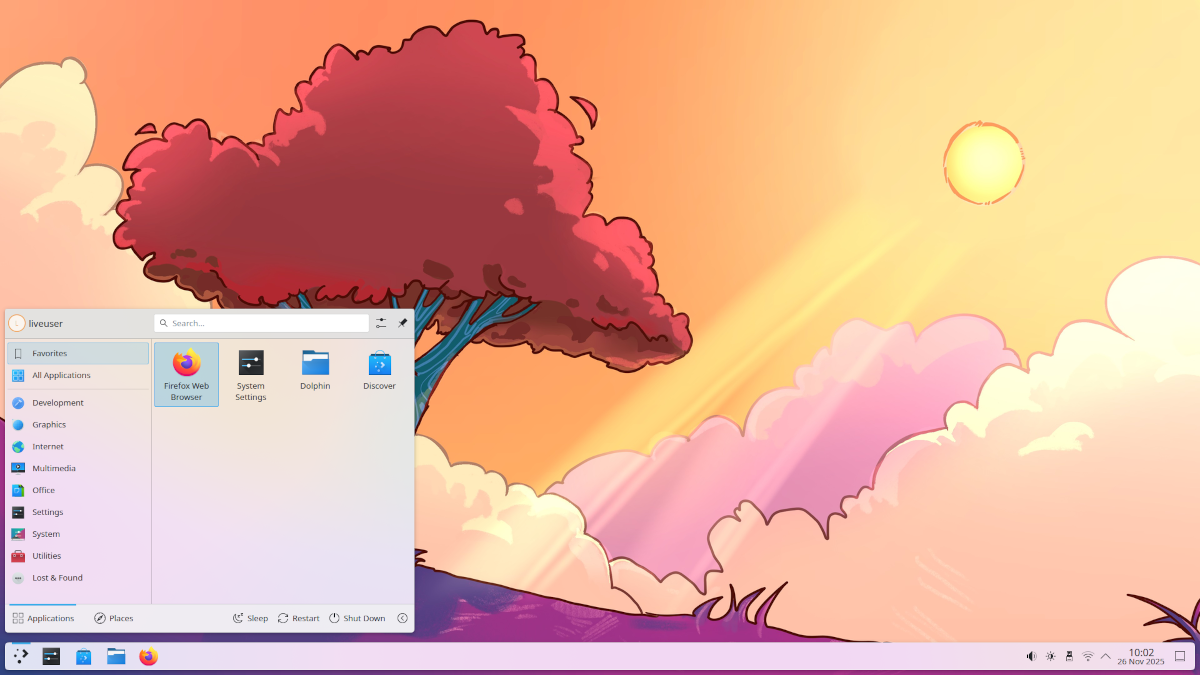The image size is (1200, 675).
Task: Click the volume speaker icon in system tray
Action: pyautogui.click(x=1031, y=657)
